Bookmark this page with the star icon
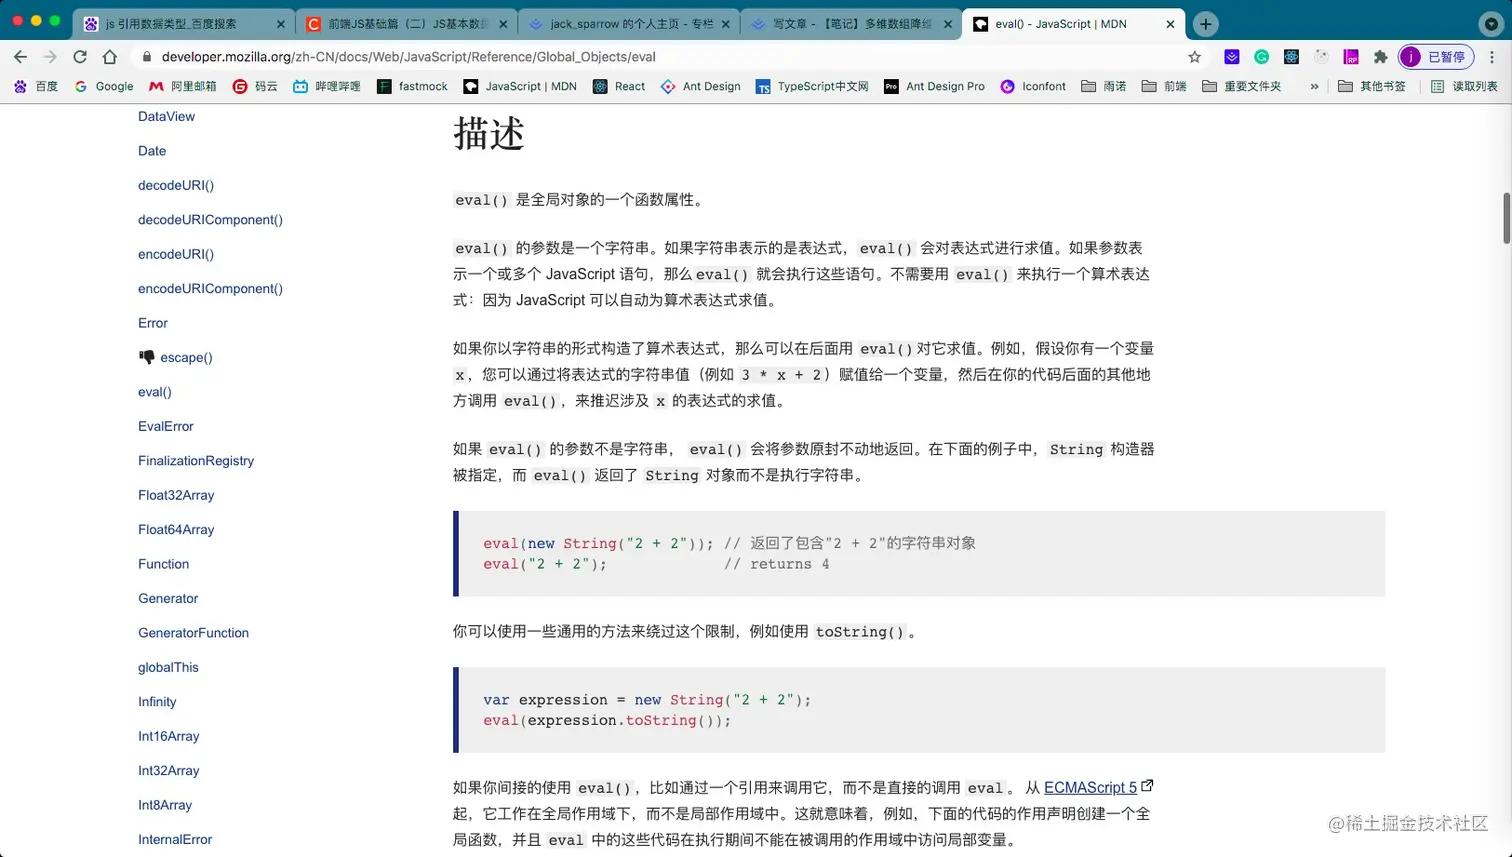Screen dimensions: 1512x857 1194,57
